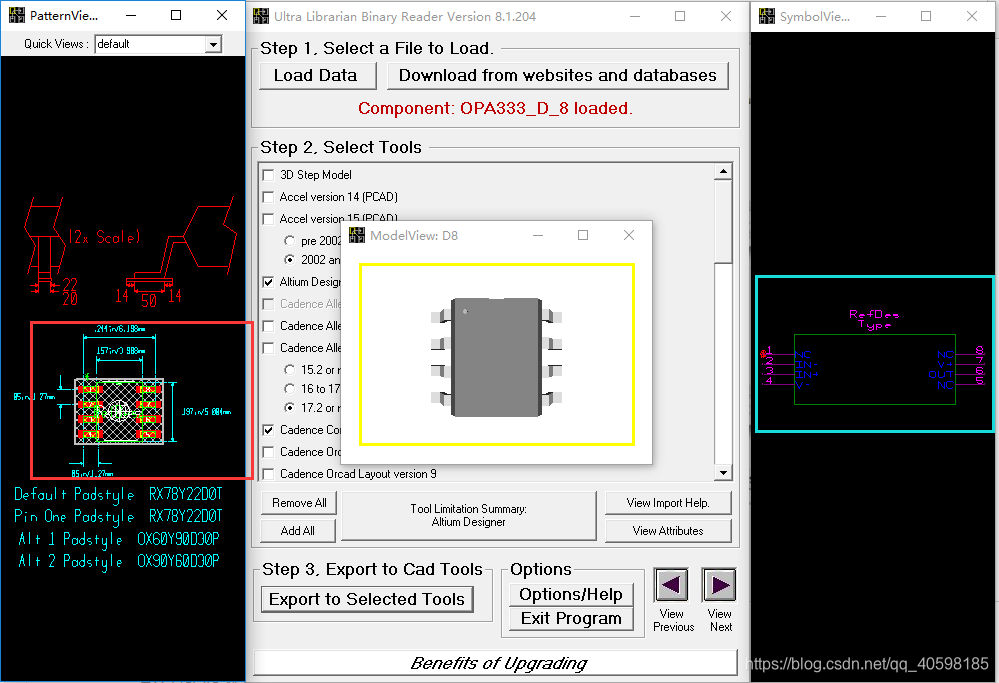Screen dimensions: 999x683
Task: Click Exit Program button
Action: pos(571,619)
